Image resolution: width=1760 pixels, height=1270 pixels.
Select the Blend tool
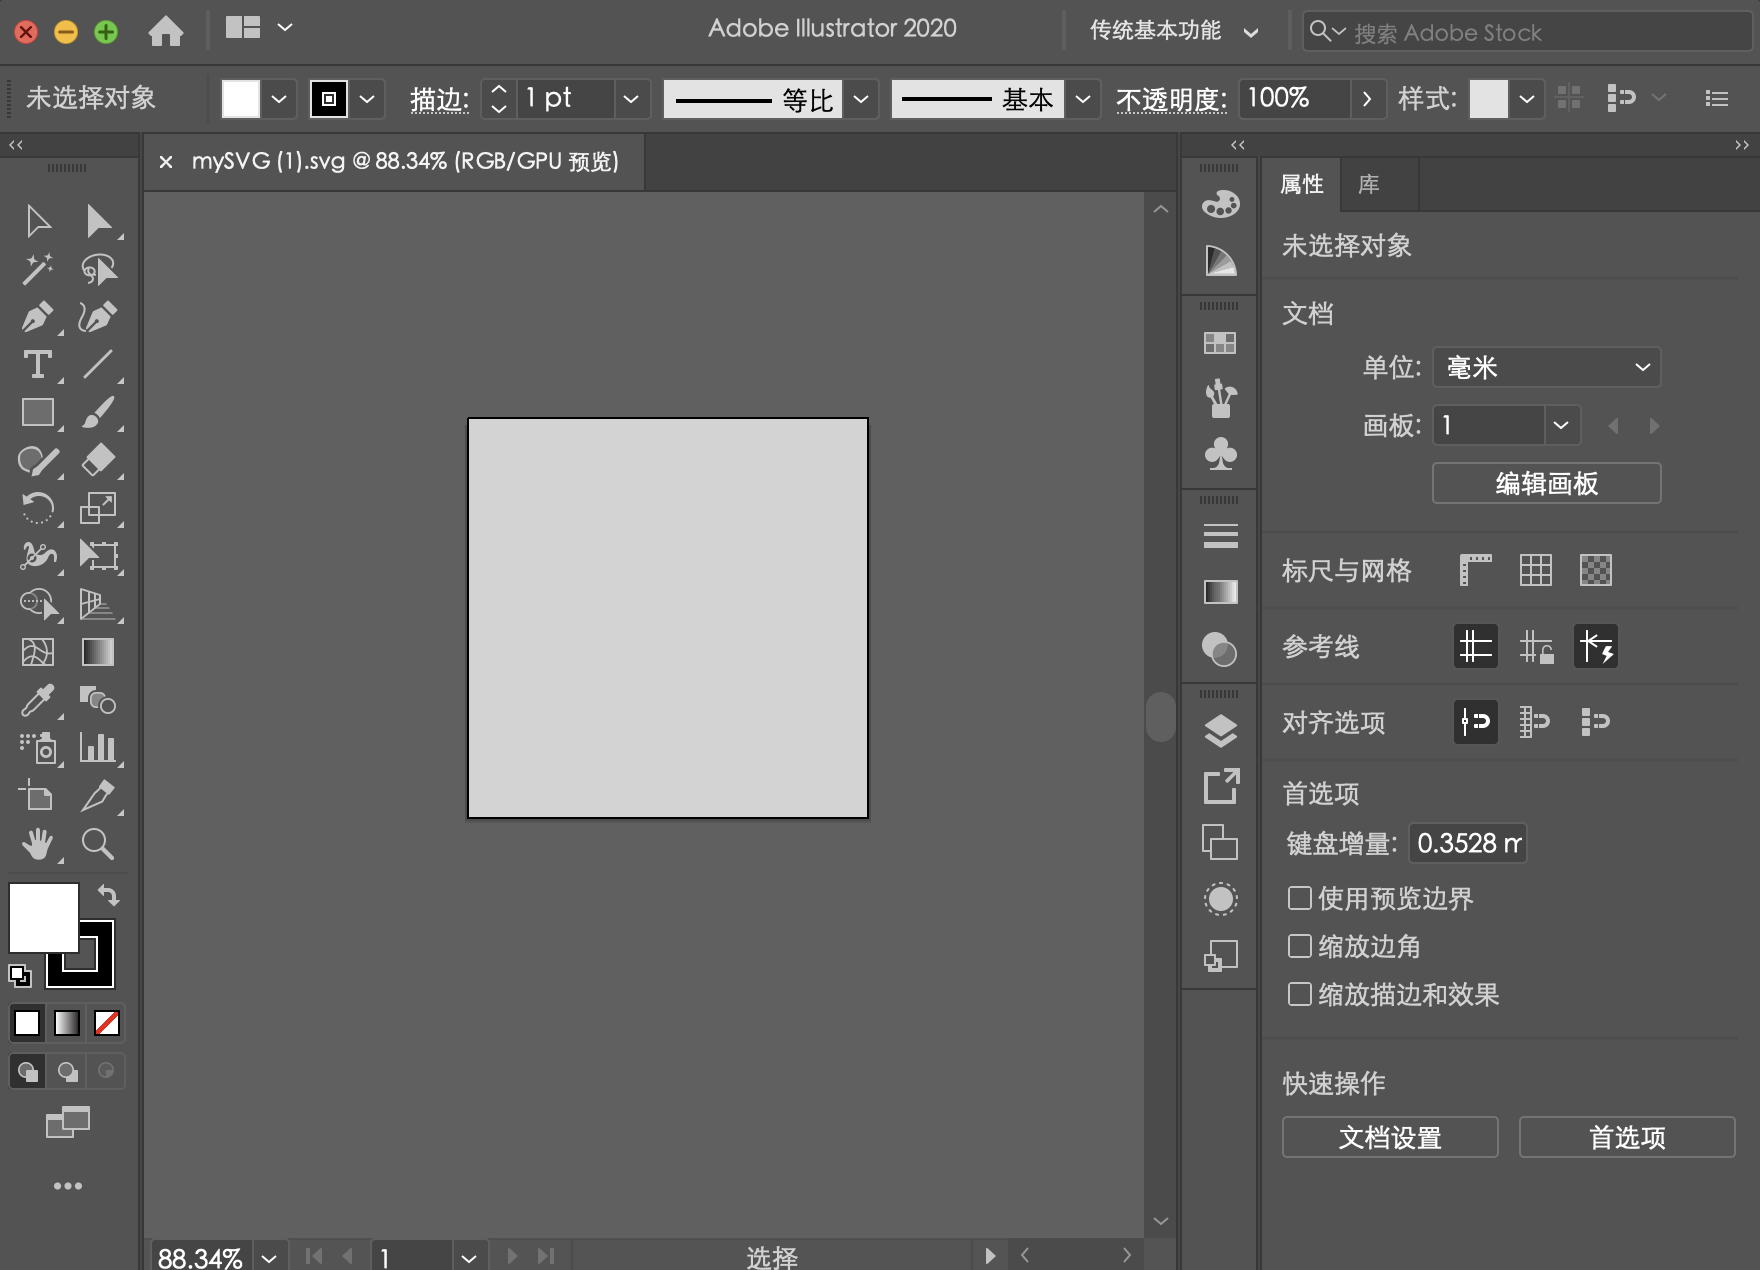(98, 700)
